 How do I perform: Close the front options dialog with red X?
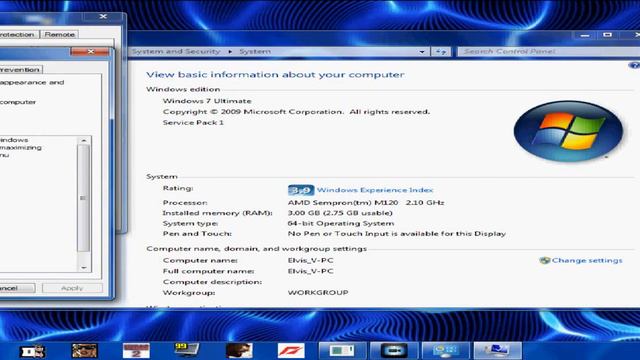tap(90, 51)
